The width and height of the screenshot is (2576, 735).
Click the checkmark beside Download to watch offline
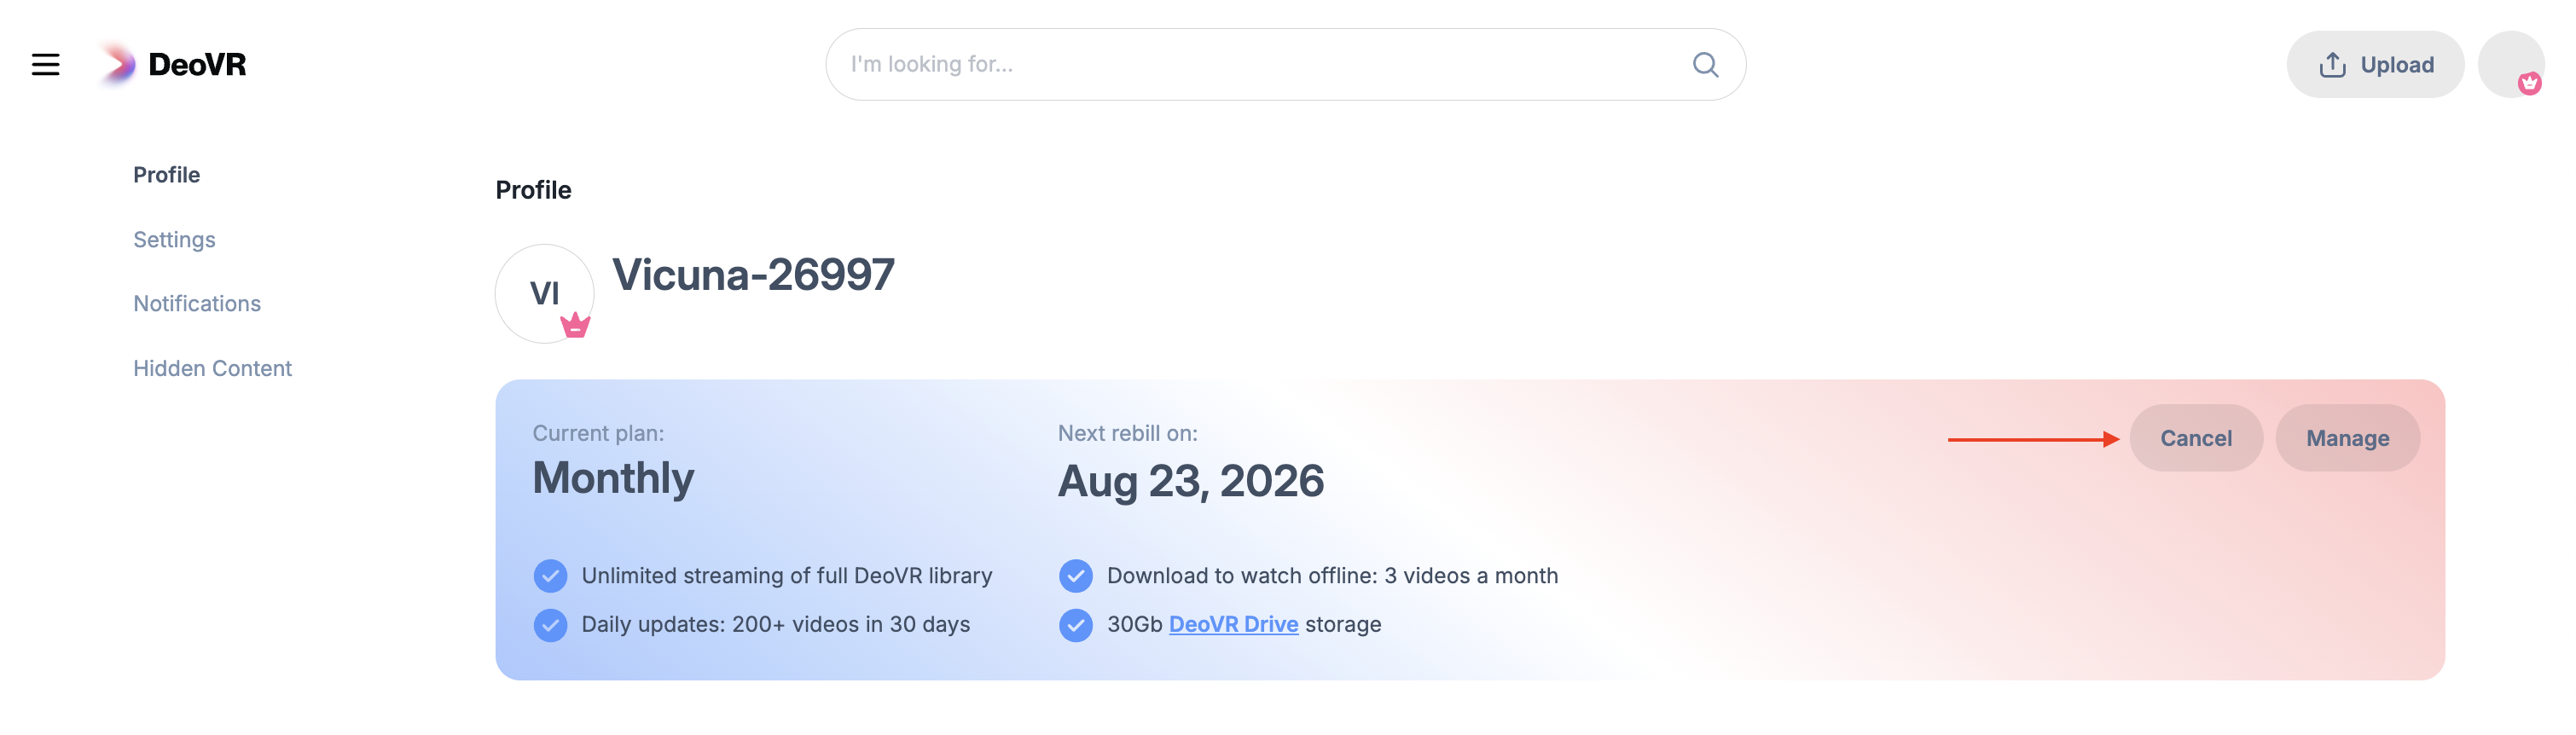point(1075,577)
